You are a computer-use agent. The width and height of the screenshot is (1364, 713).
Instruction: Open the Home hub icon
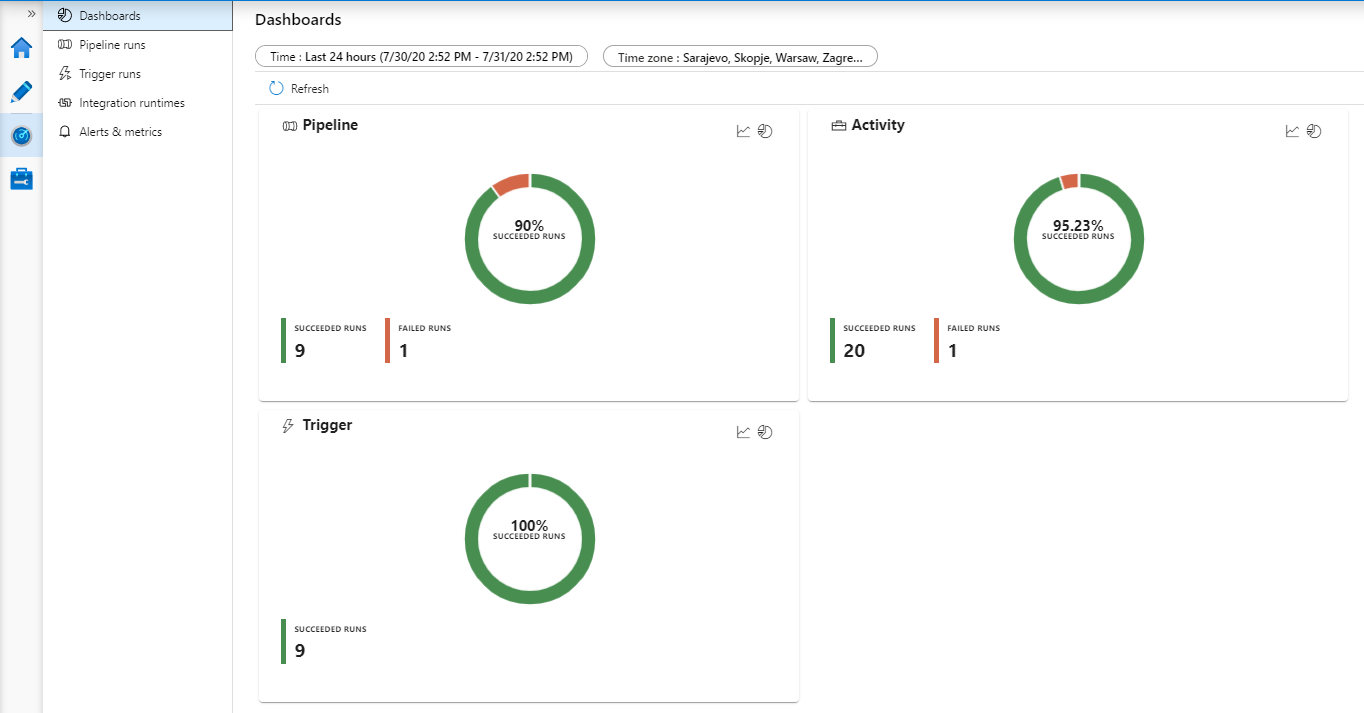[x=21, y=48]
